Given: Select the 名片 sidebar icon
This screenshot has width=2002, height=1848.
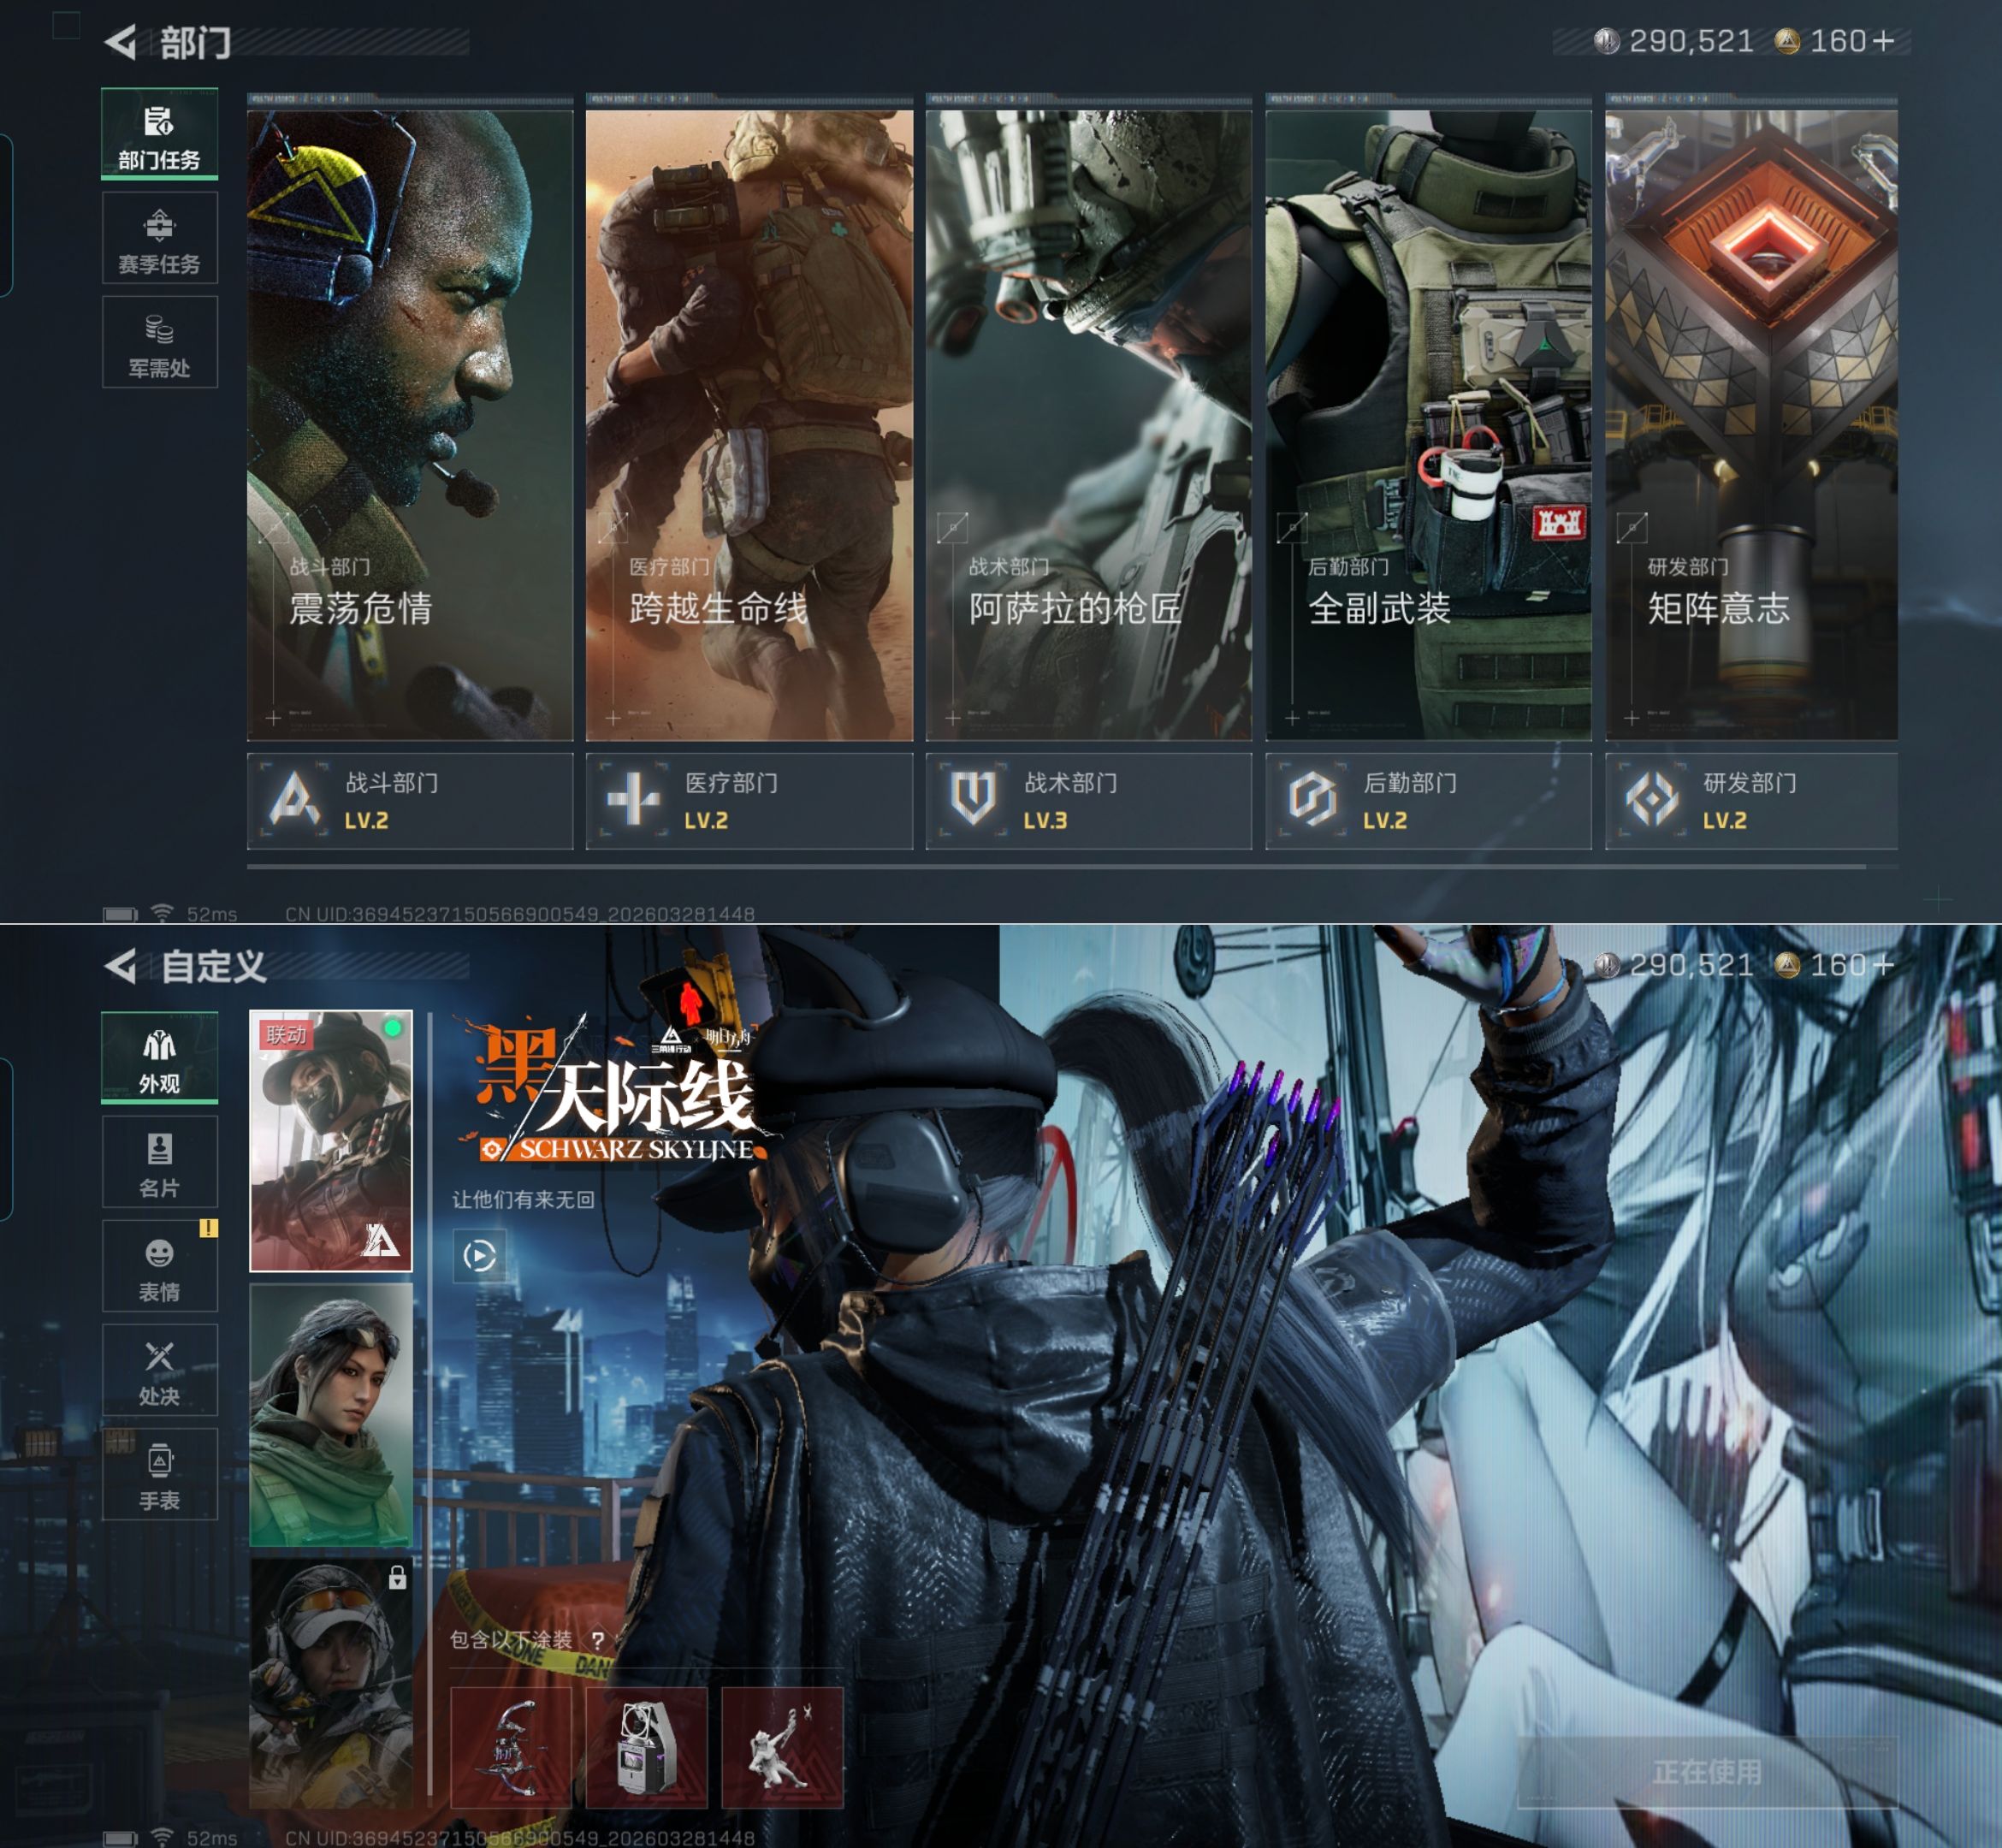Looking at the screenshot, I should tap(159, 1162).
